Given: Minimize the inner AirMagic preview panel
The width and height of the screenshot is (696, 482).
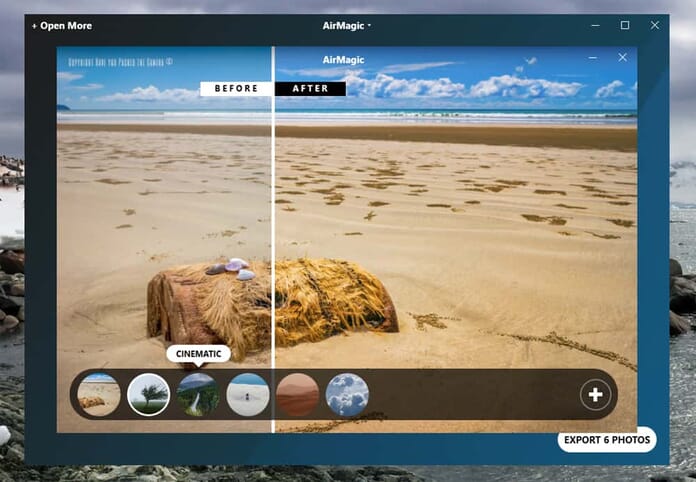Looking at the screenshot, I should 593,58.
